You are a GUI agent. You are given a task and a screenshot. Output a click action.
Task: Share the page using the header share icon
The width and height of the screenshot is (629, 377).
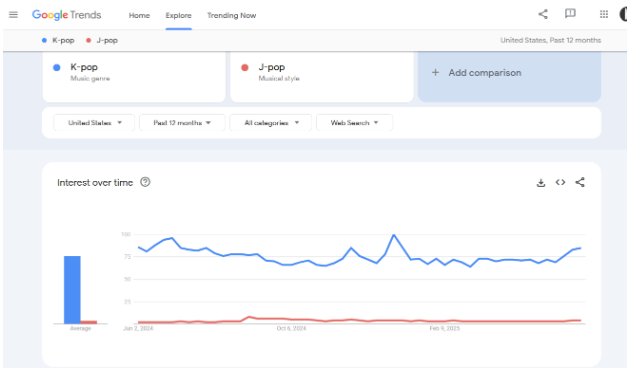[x=543, y=14]
